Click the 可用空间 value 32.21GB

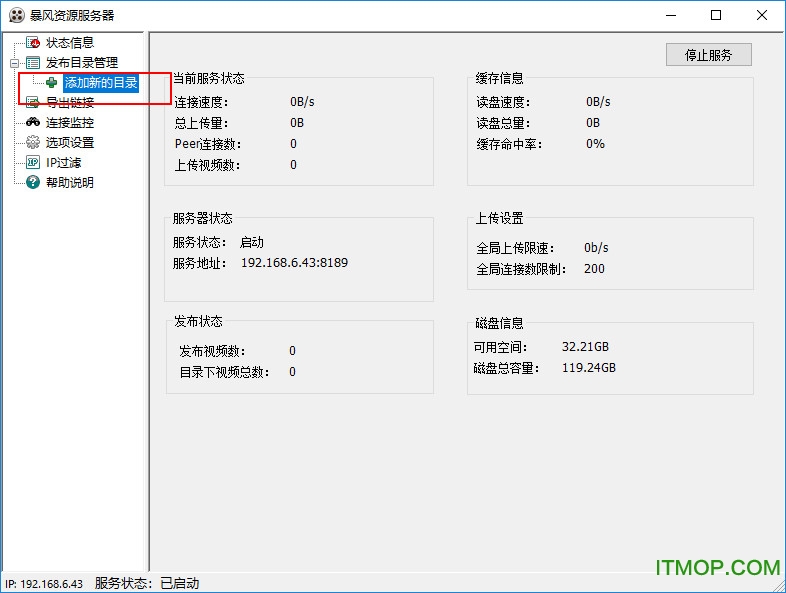[x=585, y=346]
